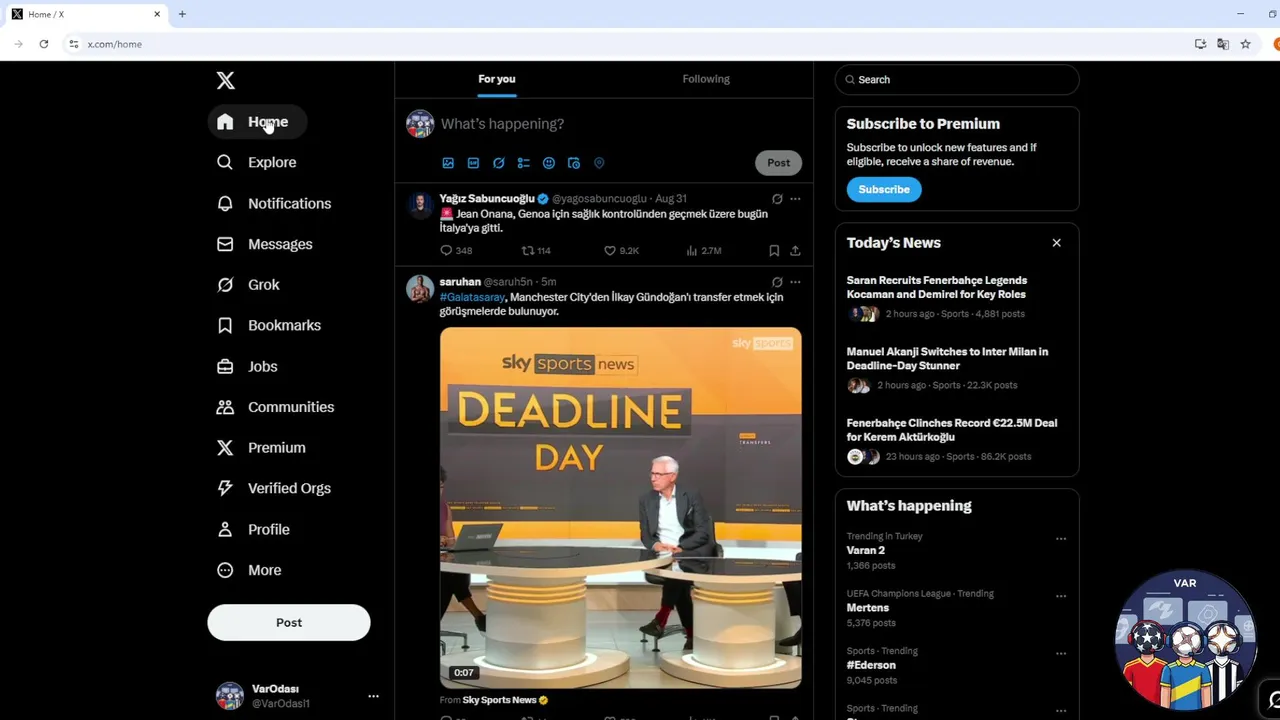Click the x.com/home address bar
The height and width of the screenshot is (720, 1280).
point(630,44)
